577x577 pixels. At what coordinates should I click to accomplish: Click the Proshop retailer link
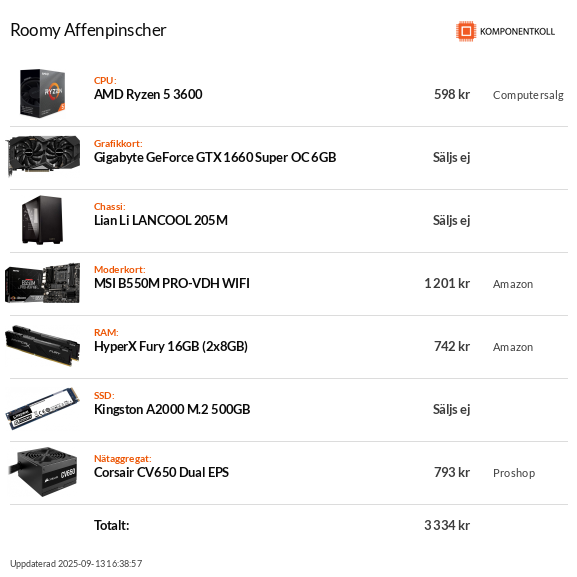pos(514,473)
